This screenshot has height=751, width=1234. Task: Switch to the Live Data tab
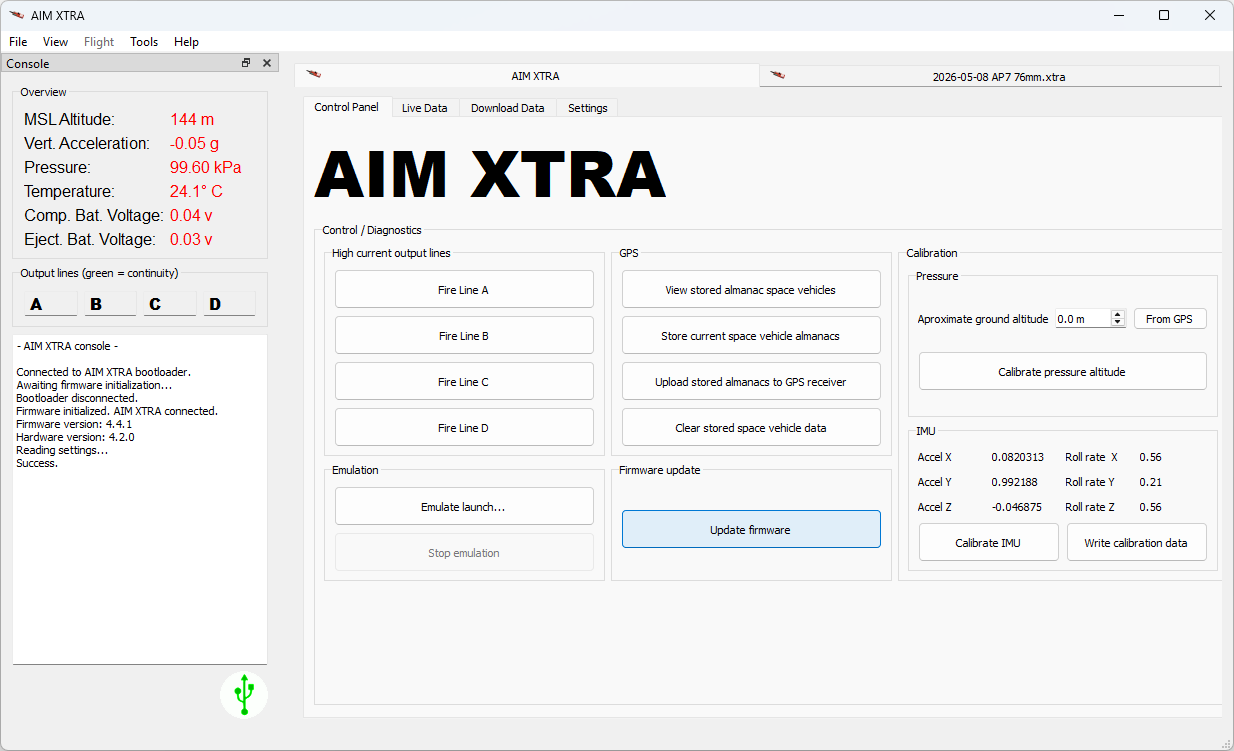point(425,108)
